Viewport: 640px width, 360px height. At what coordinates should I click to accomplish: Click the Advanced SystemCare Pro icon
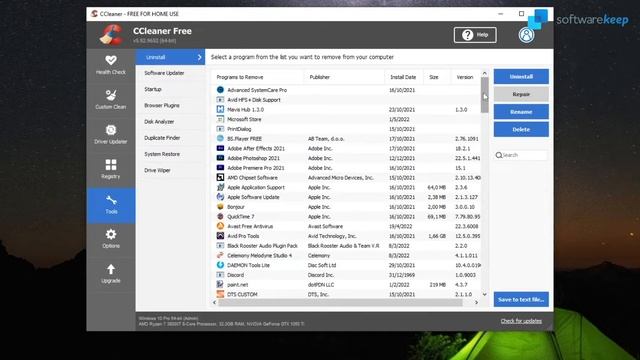click(220, 90)
